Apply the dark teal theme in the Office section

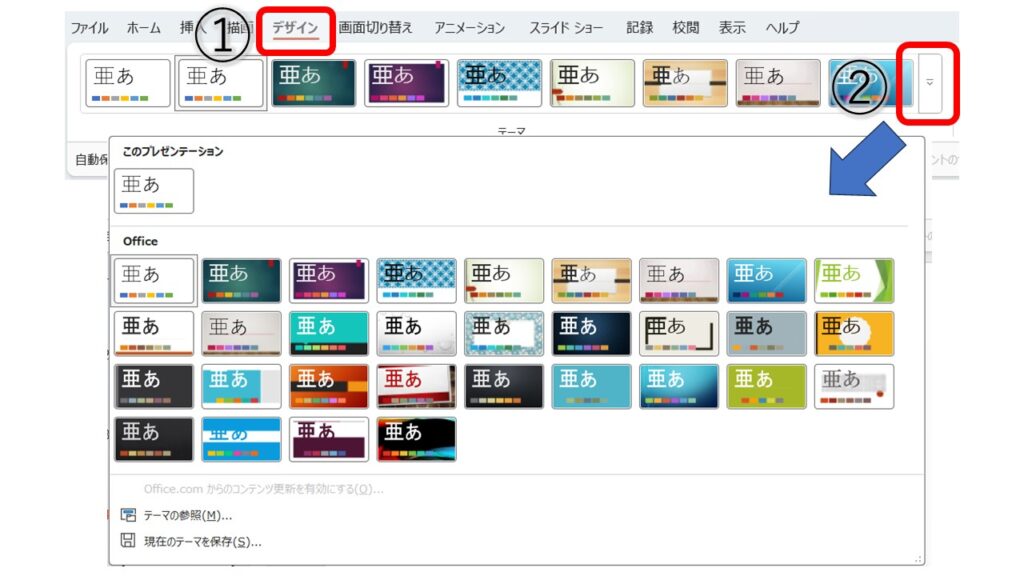click(x=241, y=281)
